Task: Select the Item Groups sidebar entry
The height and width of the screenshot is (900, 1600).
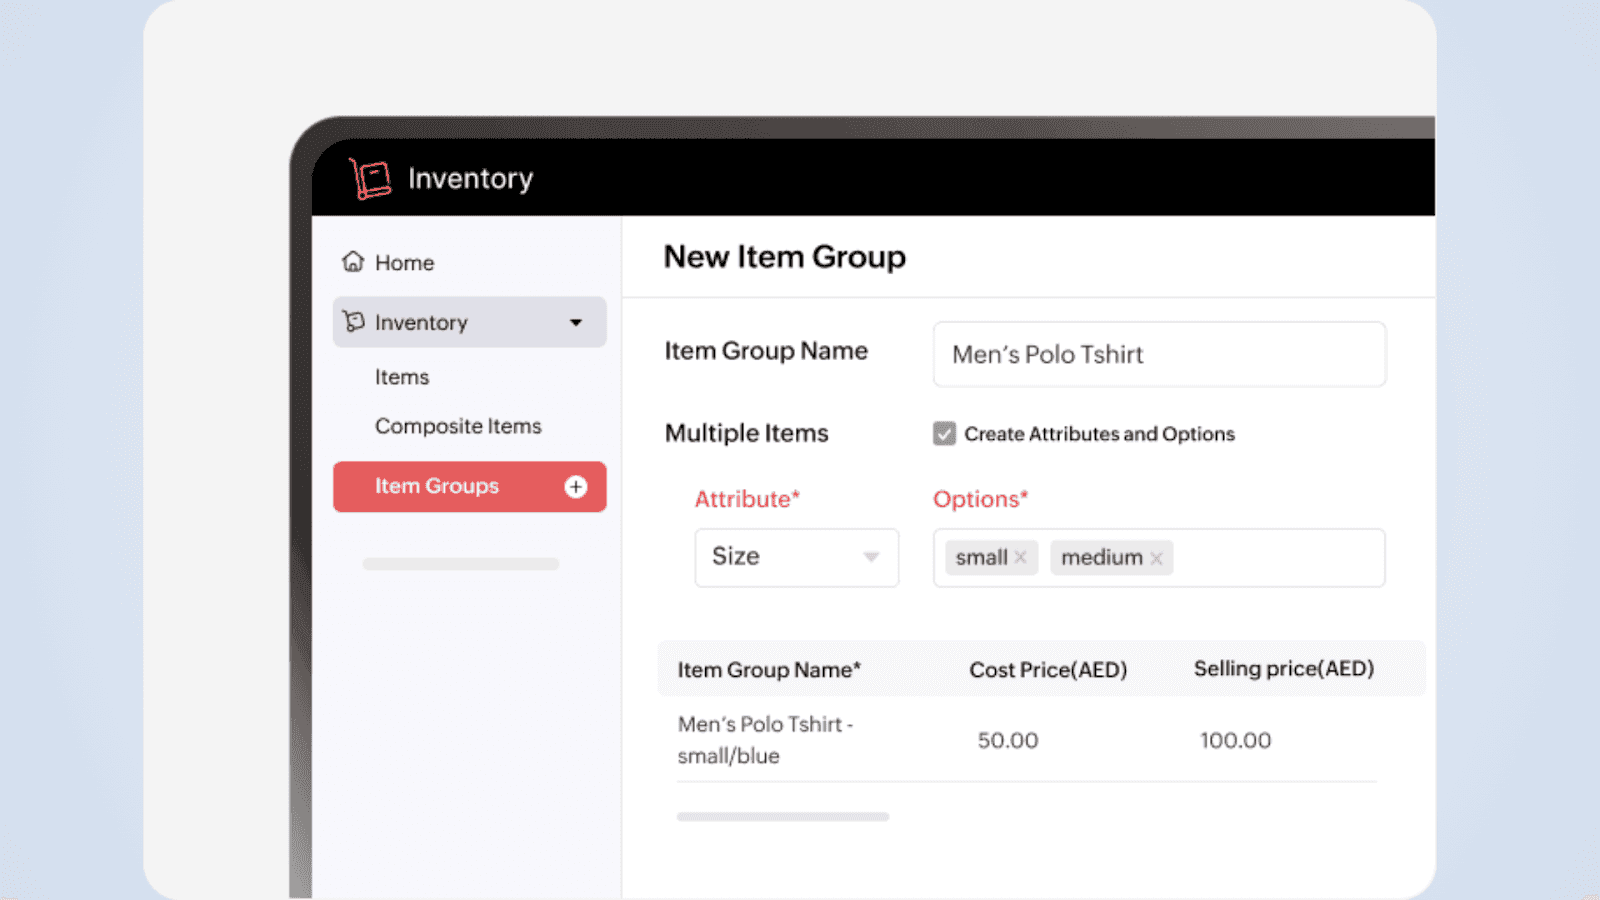Action: [437, 487]
